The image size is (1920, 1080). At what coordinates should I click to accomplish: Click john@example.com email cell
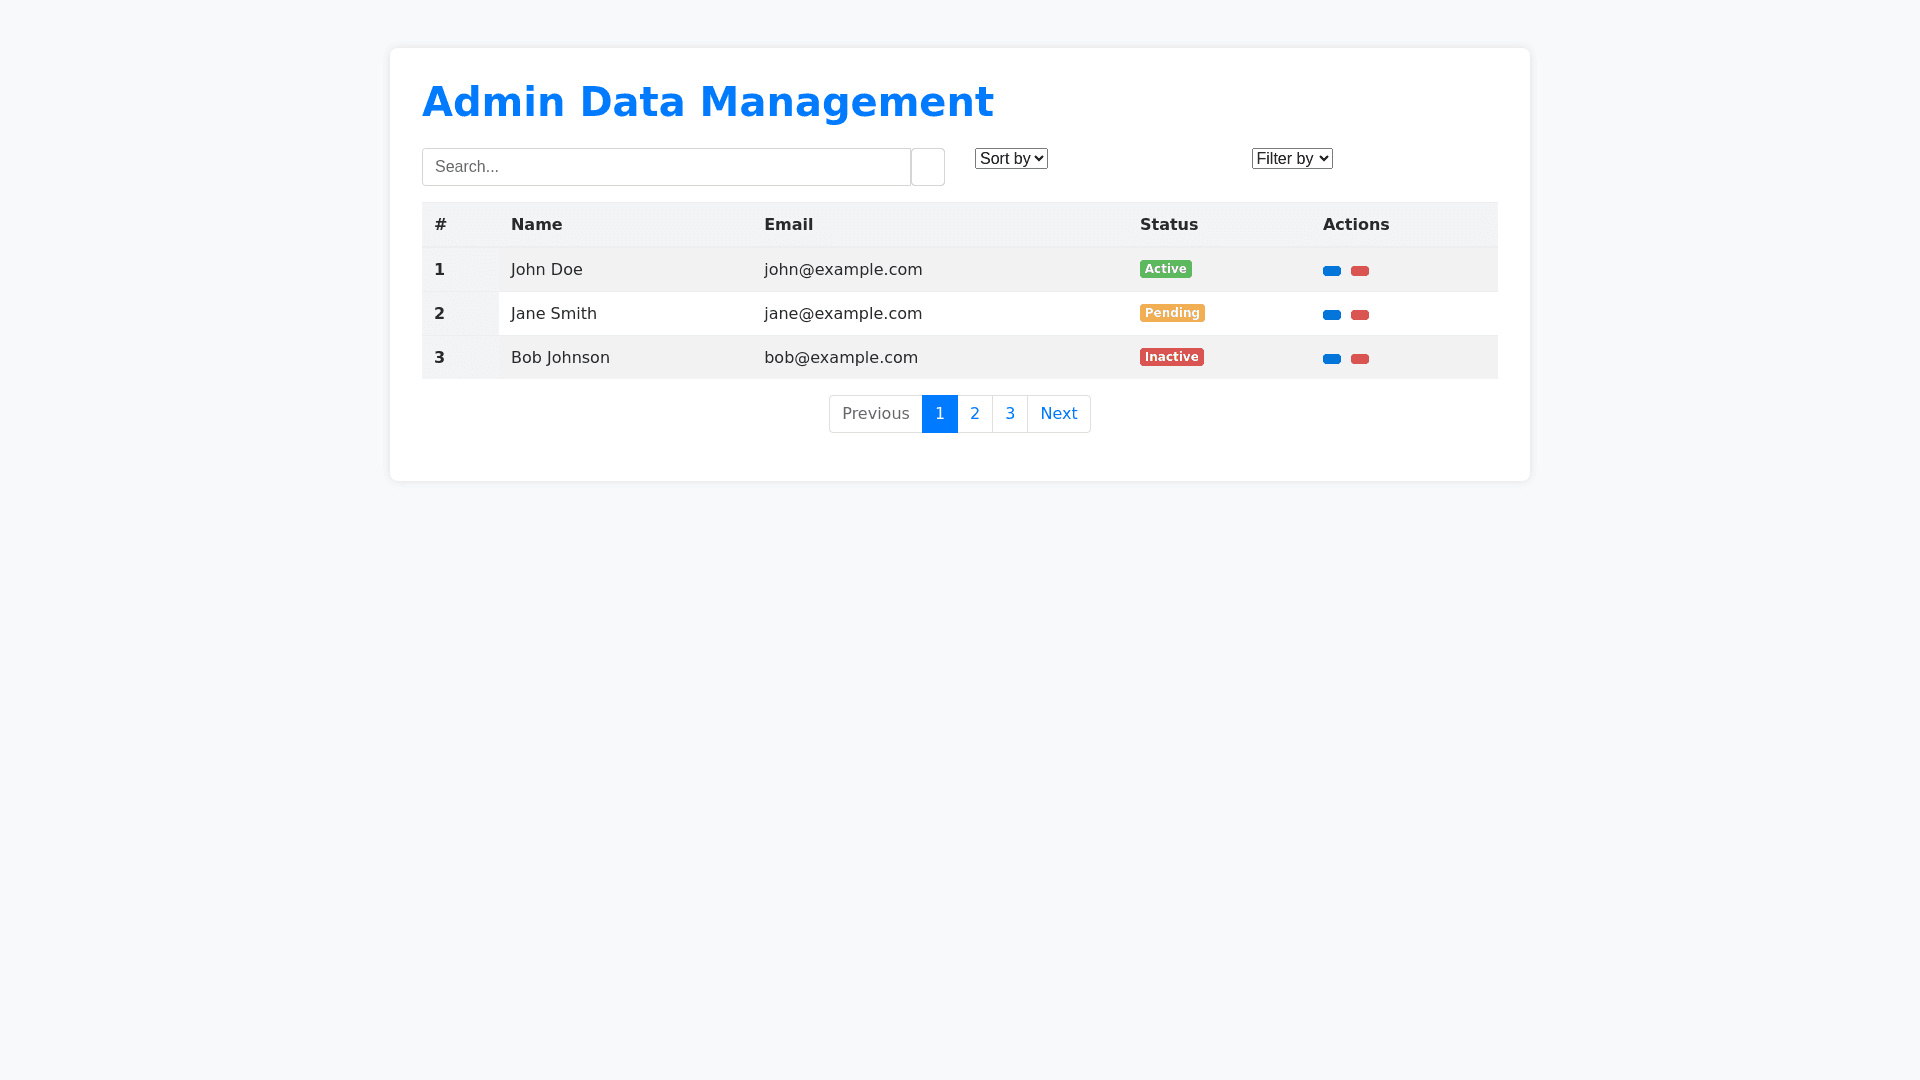(x=842, y=270)
